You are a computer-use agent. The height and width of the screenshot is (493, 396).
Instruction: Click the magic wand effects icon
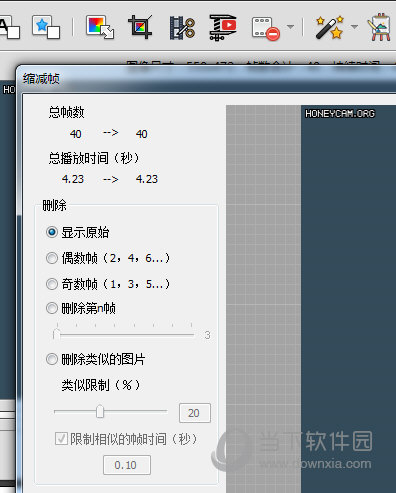(329, 27)
